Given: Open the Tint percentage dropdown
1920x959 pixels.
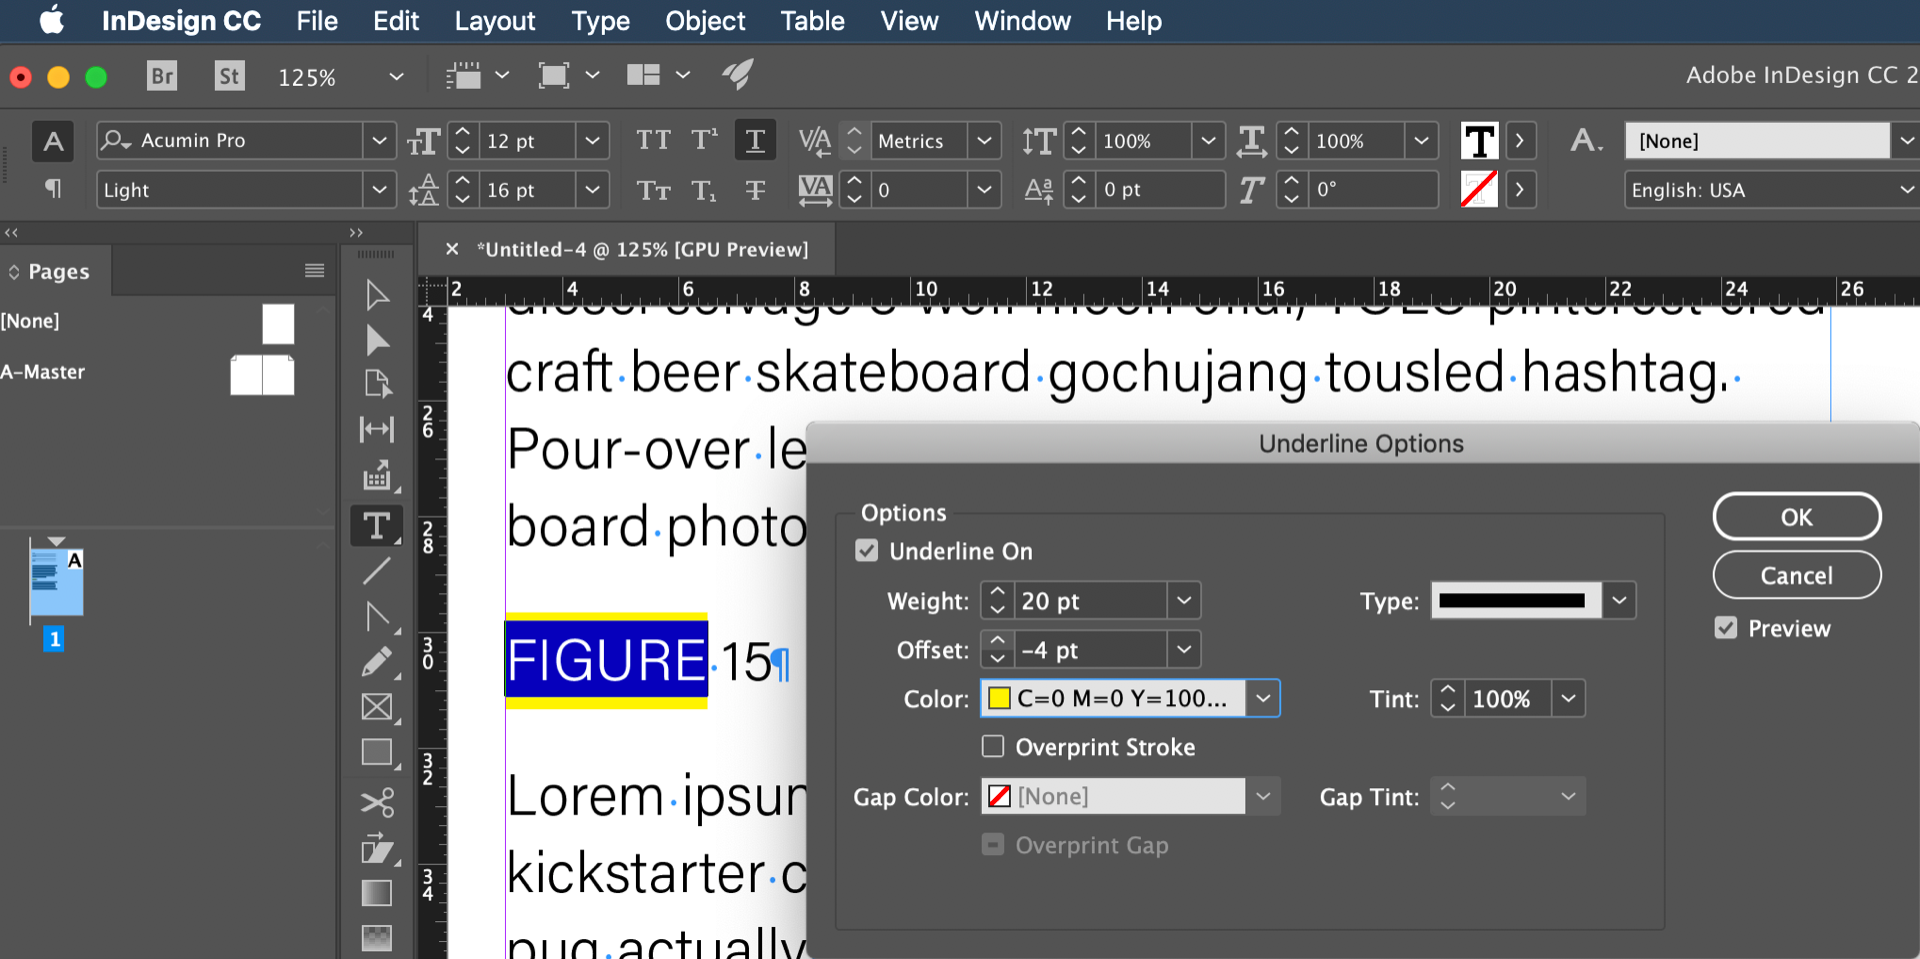Looking at the screenshot, I should 1569,699.
